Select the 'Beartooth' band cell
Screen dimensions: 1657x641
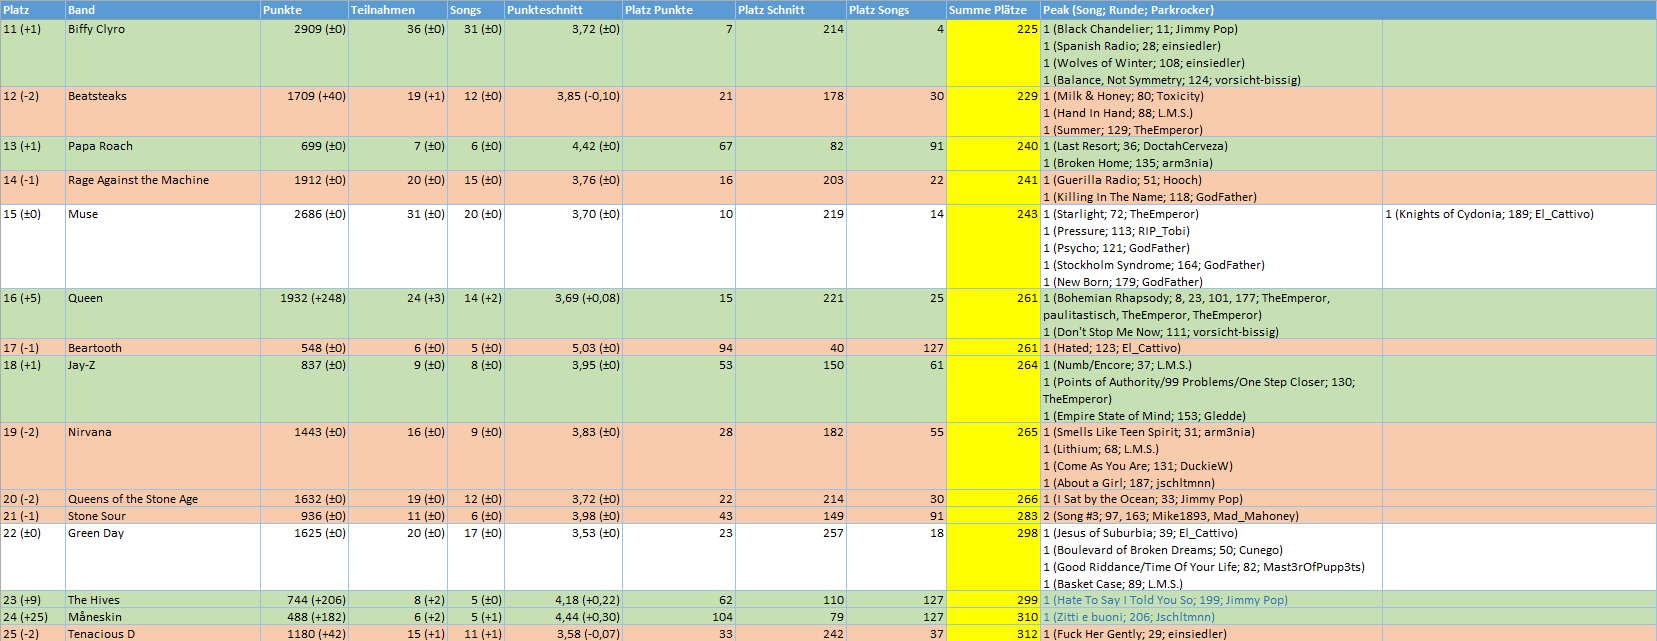(x=163, y=348)
